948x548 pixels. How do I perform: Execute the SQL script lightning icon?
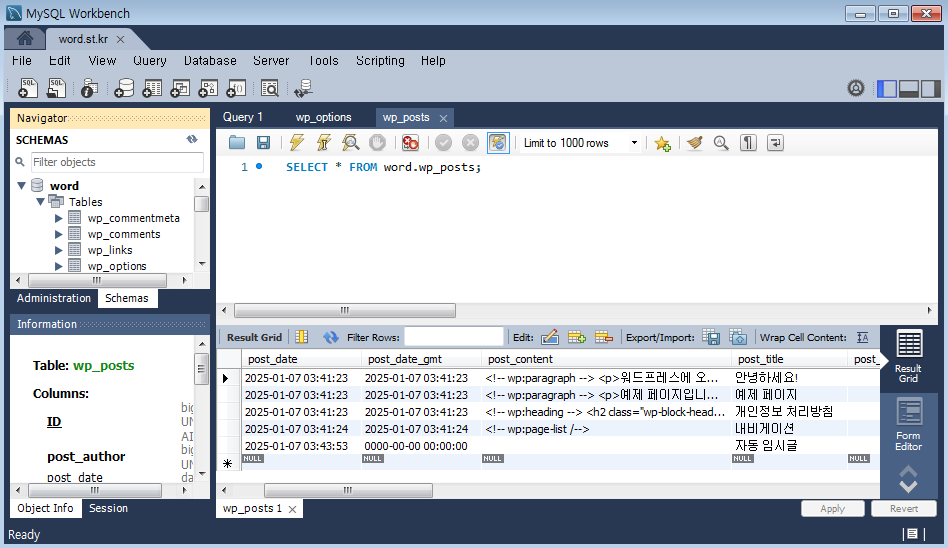click(296, 143)
